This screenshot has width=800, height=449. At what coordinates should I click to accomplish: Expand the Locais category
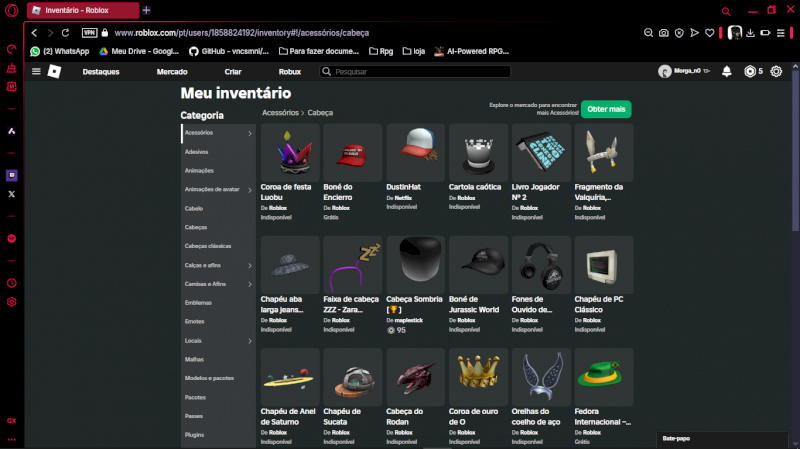[x=250, y=341]
